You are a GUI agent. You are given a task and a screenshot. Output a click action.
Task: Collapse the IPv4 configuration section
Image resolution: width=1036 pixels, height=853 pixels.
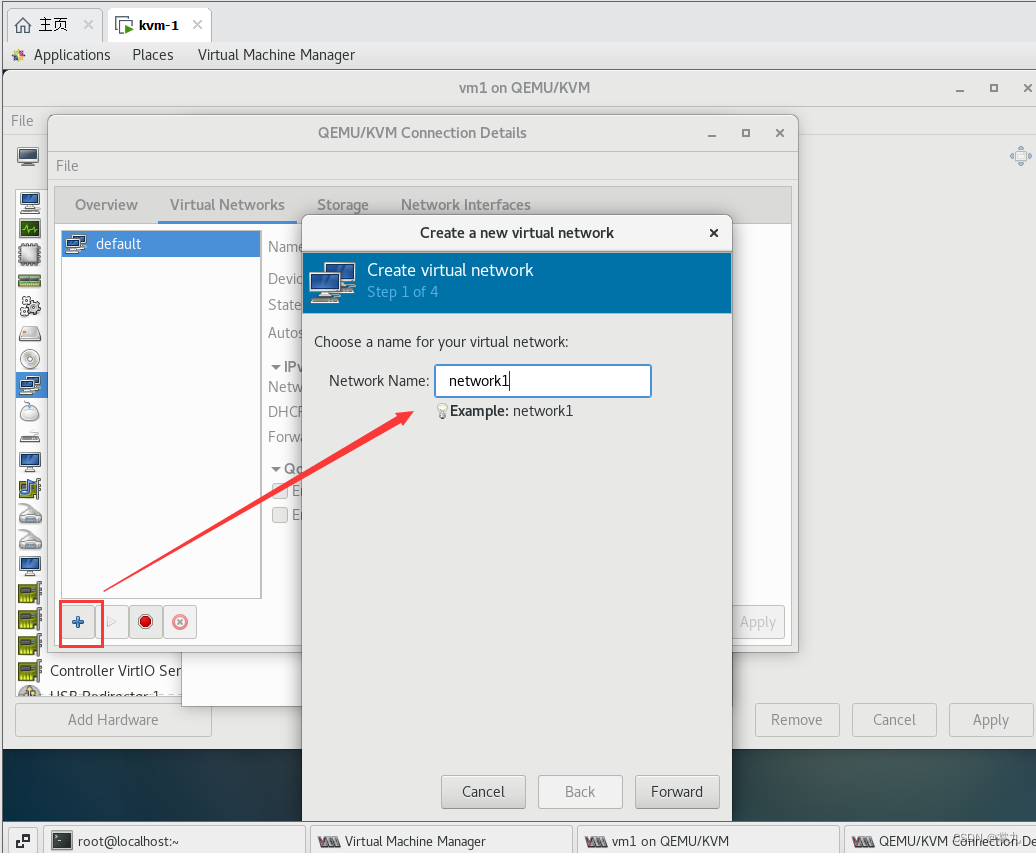[276, 367]
